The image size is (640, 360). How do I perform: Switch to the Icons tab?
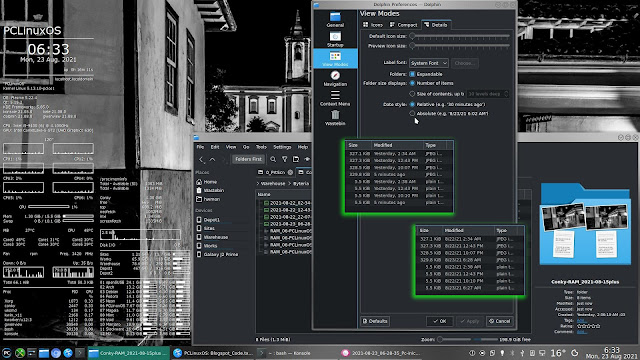click(x=373, y=25)
